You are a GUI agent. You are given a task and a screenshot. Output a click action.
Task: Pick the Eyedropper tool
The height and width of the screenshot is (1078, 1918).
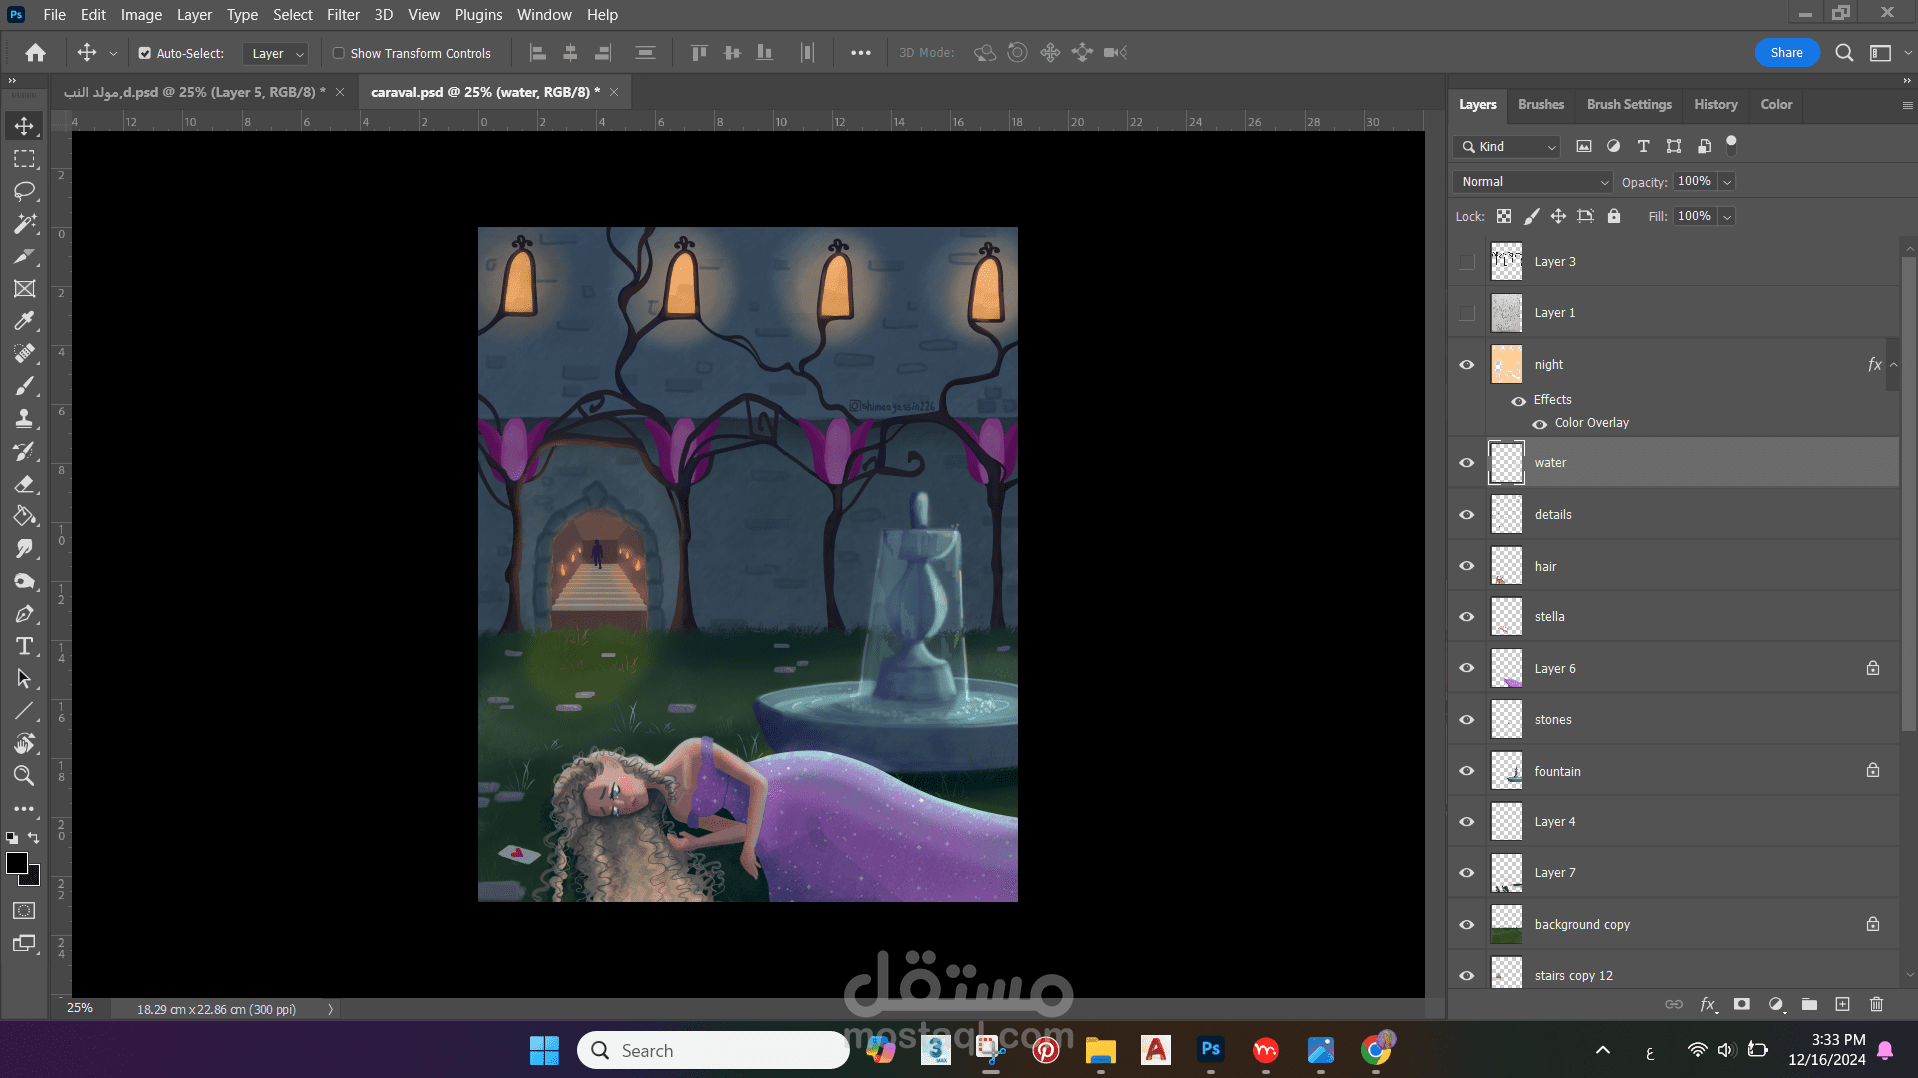(x=24, y=321)
